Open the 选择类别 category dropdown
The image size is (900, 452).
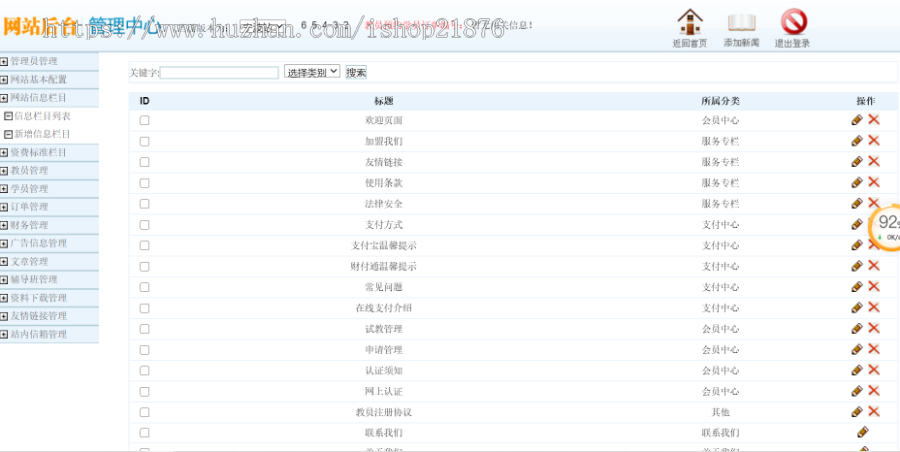click(312, 72)
